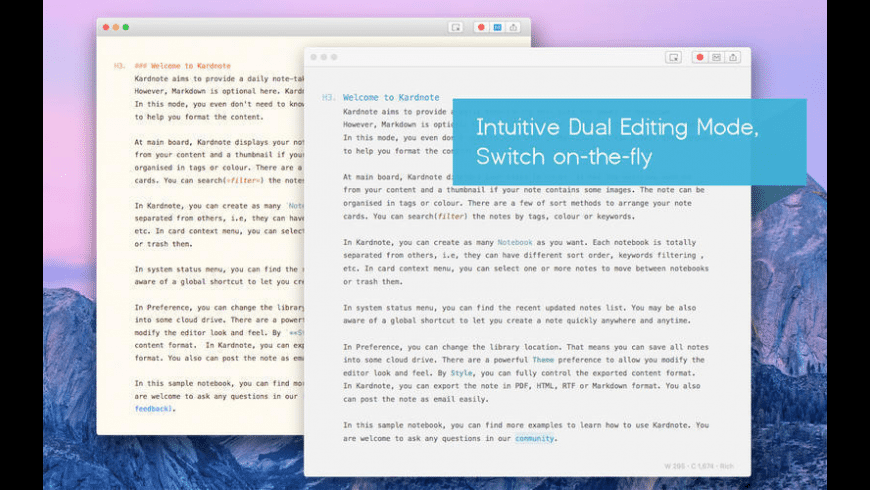The image size is (870, 490).
Task: Click 'to help you format the content.' in back window
Action: (x=199, y=117)
